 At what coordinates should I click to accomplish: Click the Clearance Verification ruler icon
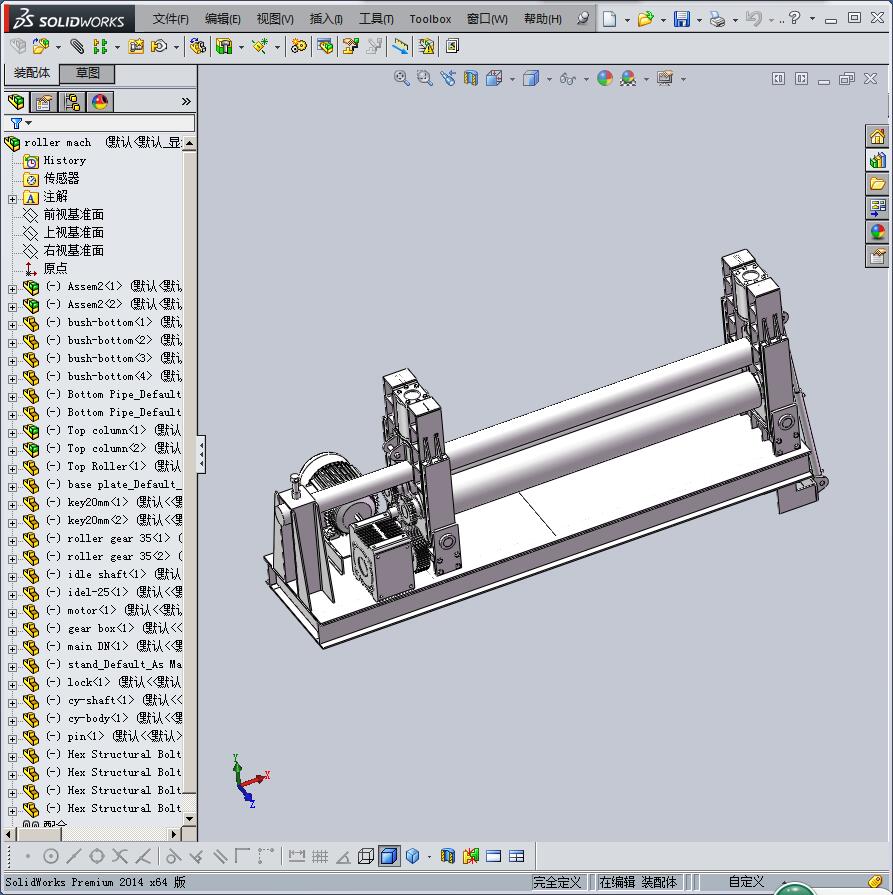click(x=400, y=46)
